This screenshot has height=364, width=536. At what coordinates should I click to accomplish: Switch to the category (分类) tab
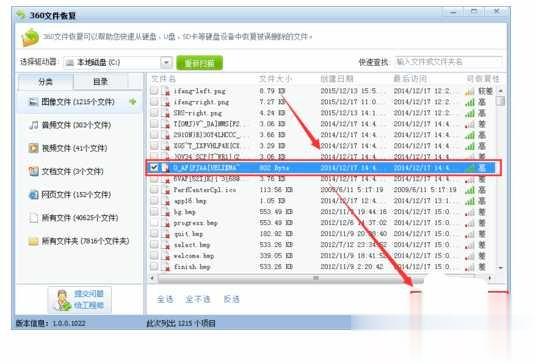tap(45, 82)
